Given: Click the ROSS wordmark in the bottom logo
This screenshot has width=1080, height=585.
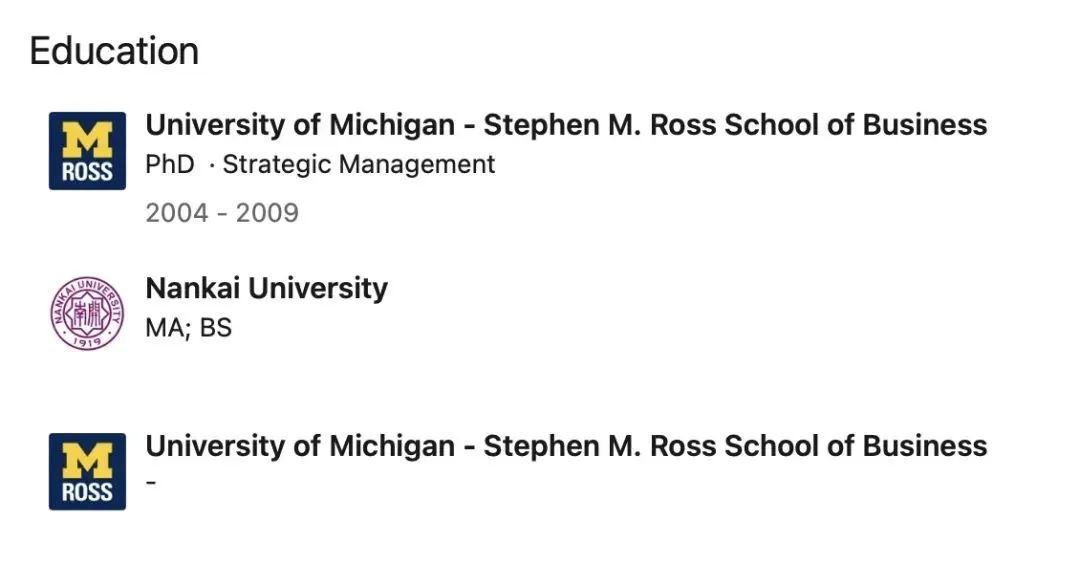Looking at the screenshot, I should tap(87, 493).
